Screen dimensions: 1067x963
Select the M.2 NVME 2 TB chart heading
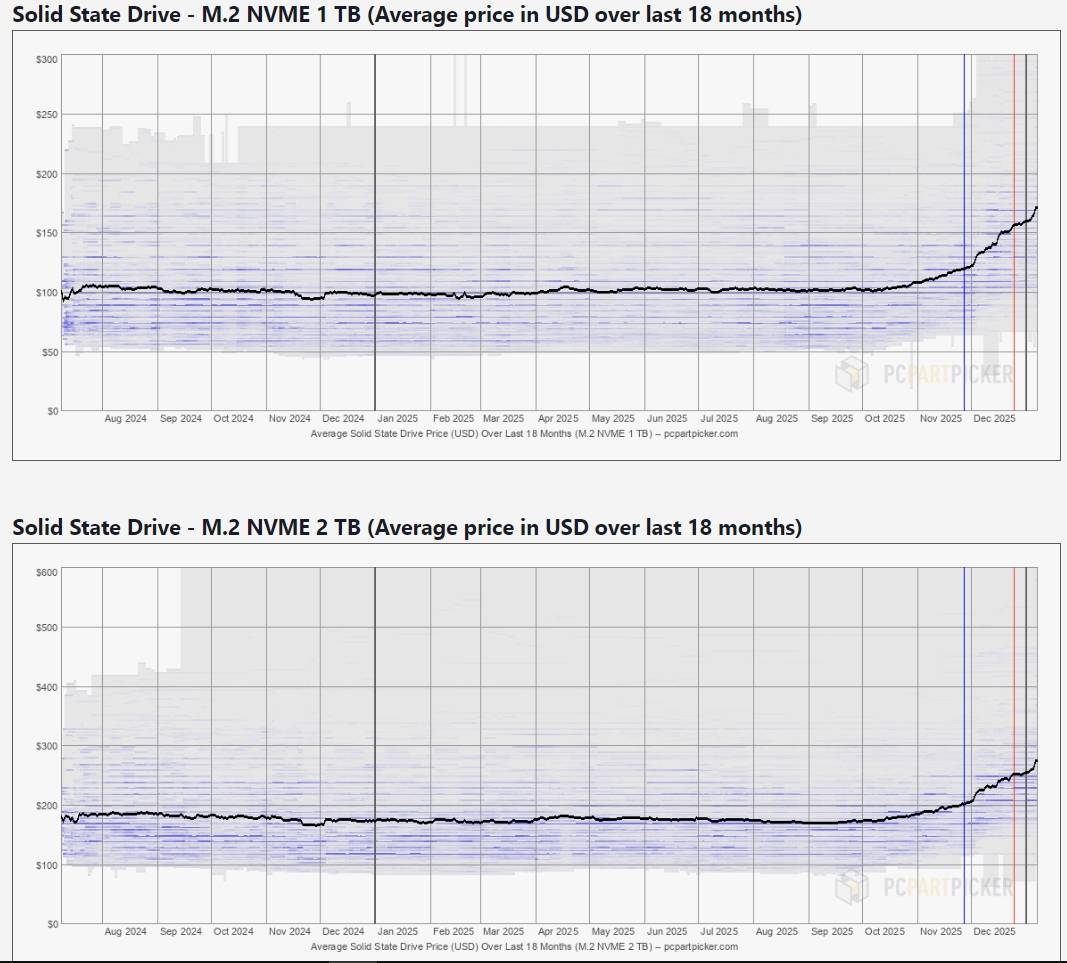click(406, 527)
